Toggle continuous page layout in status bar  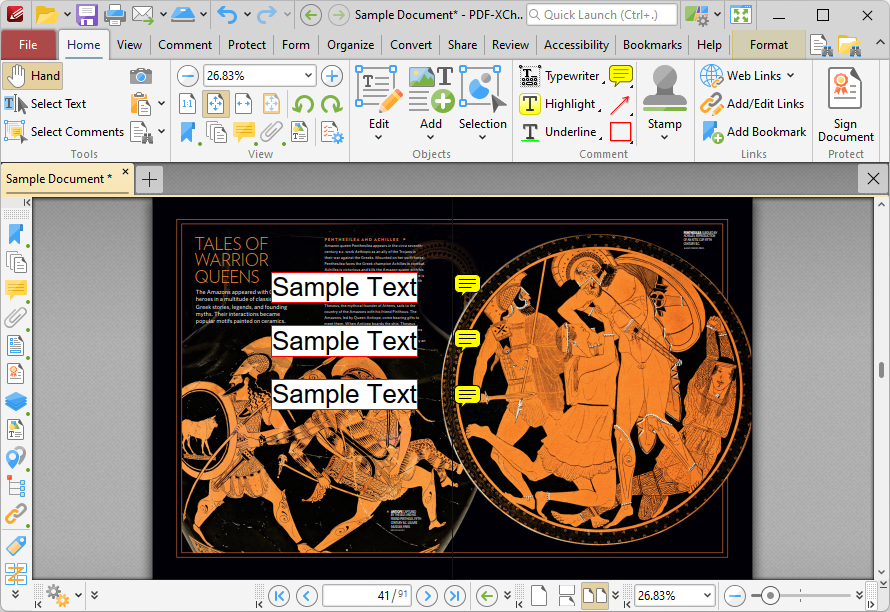pyautogui.click(x=566, y=596)
